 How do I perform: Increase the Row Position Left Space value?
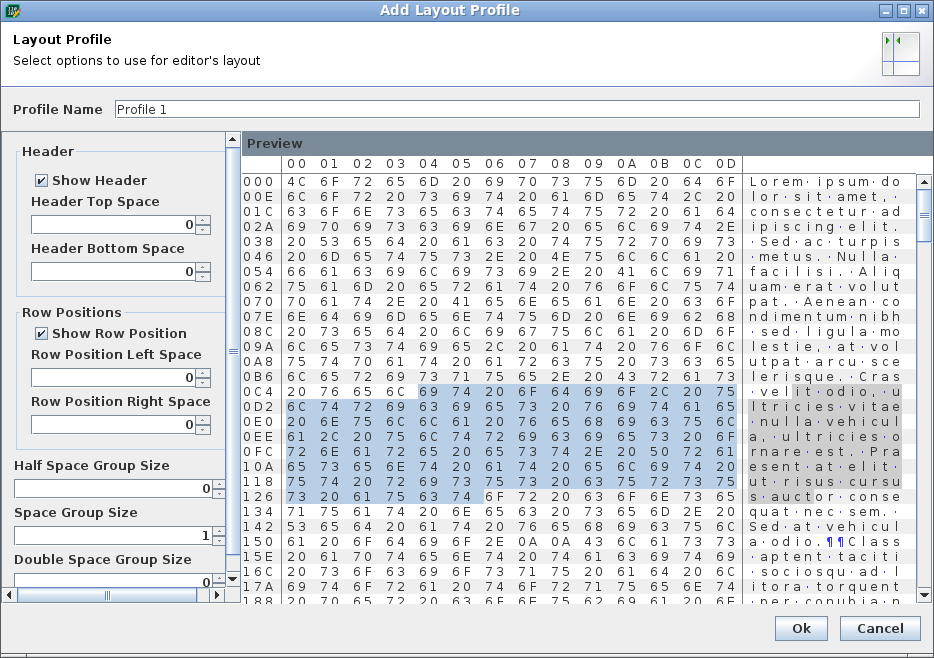(204, 374)
